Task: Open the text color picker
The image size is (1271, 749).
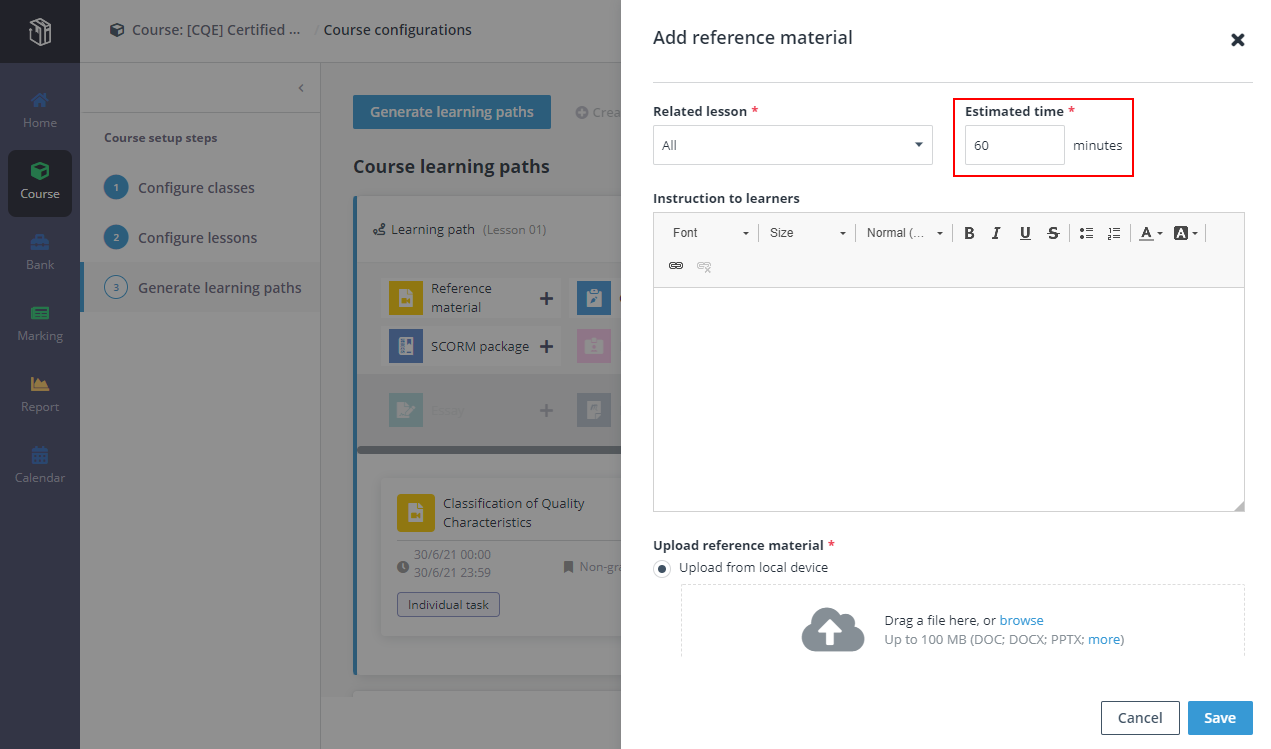Action: tap(1151, 233)
